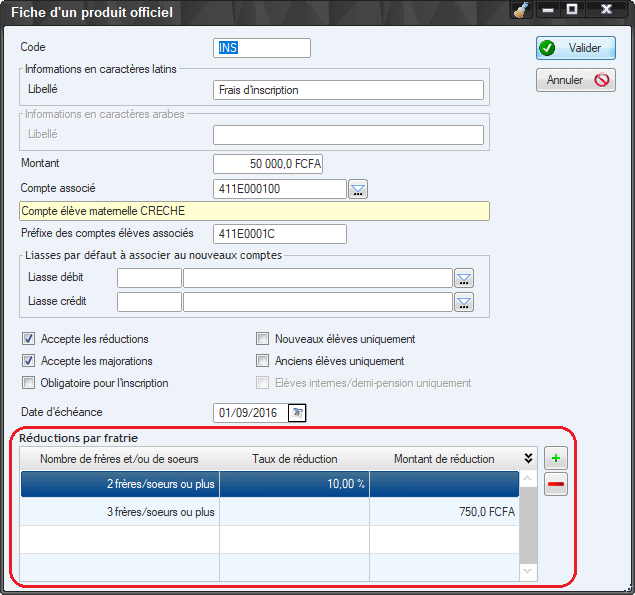Open lookup for Liasse crédit

[x=463, y=302]
